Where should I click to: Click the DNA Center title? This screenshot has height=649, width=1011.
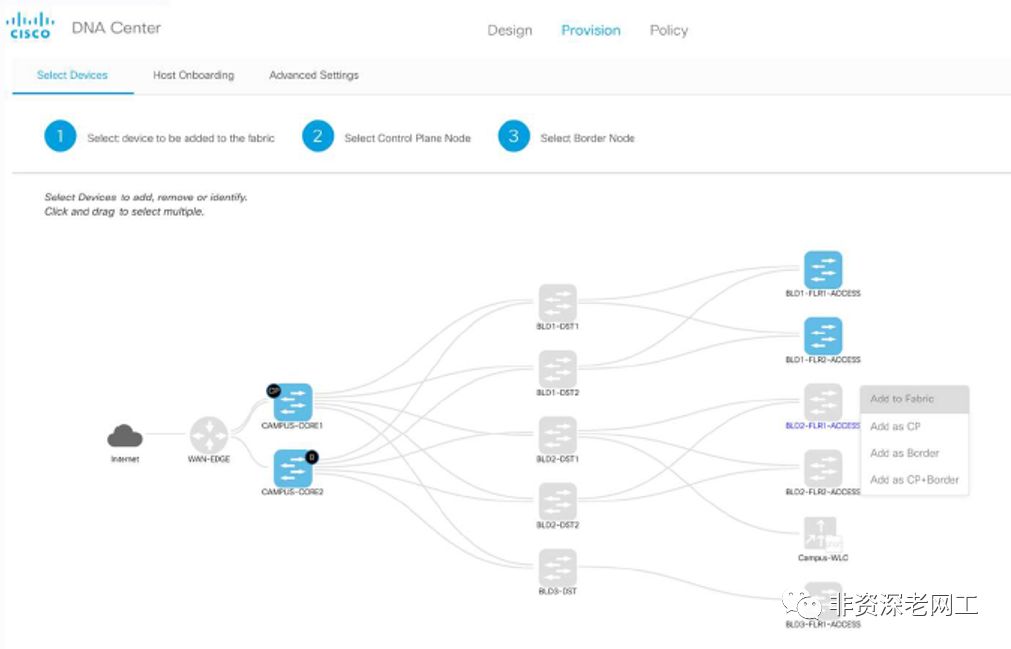[116, 28]
